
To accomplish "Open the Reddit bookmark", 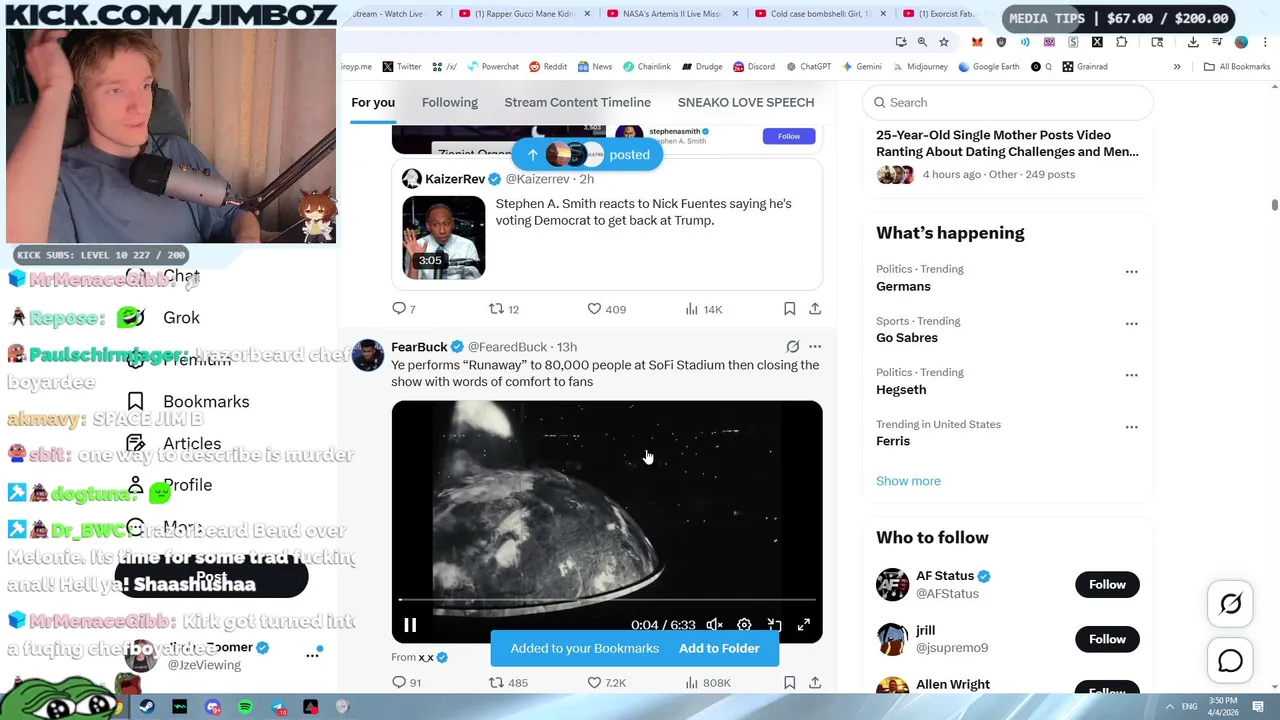I will [548, 67].
